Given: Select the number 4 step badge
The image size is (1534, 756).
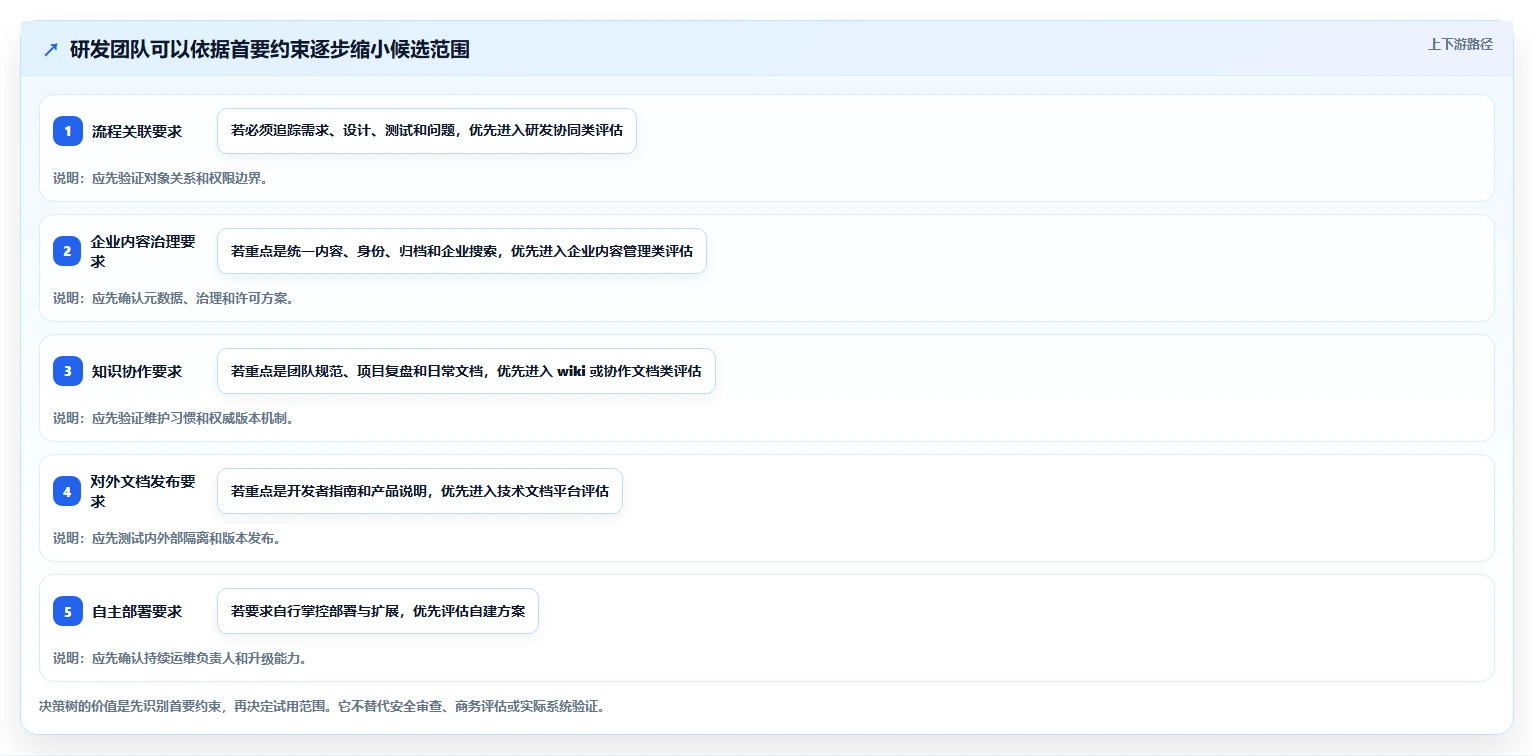Looking at the screenshot, I should tap(68, 491).
